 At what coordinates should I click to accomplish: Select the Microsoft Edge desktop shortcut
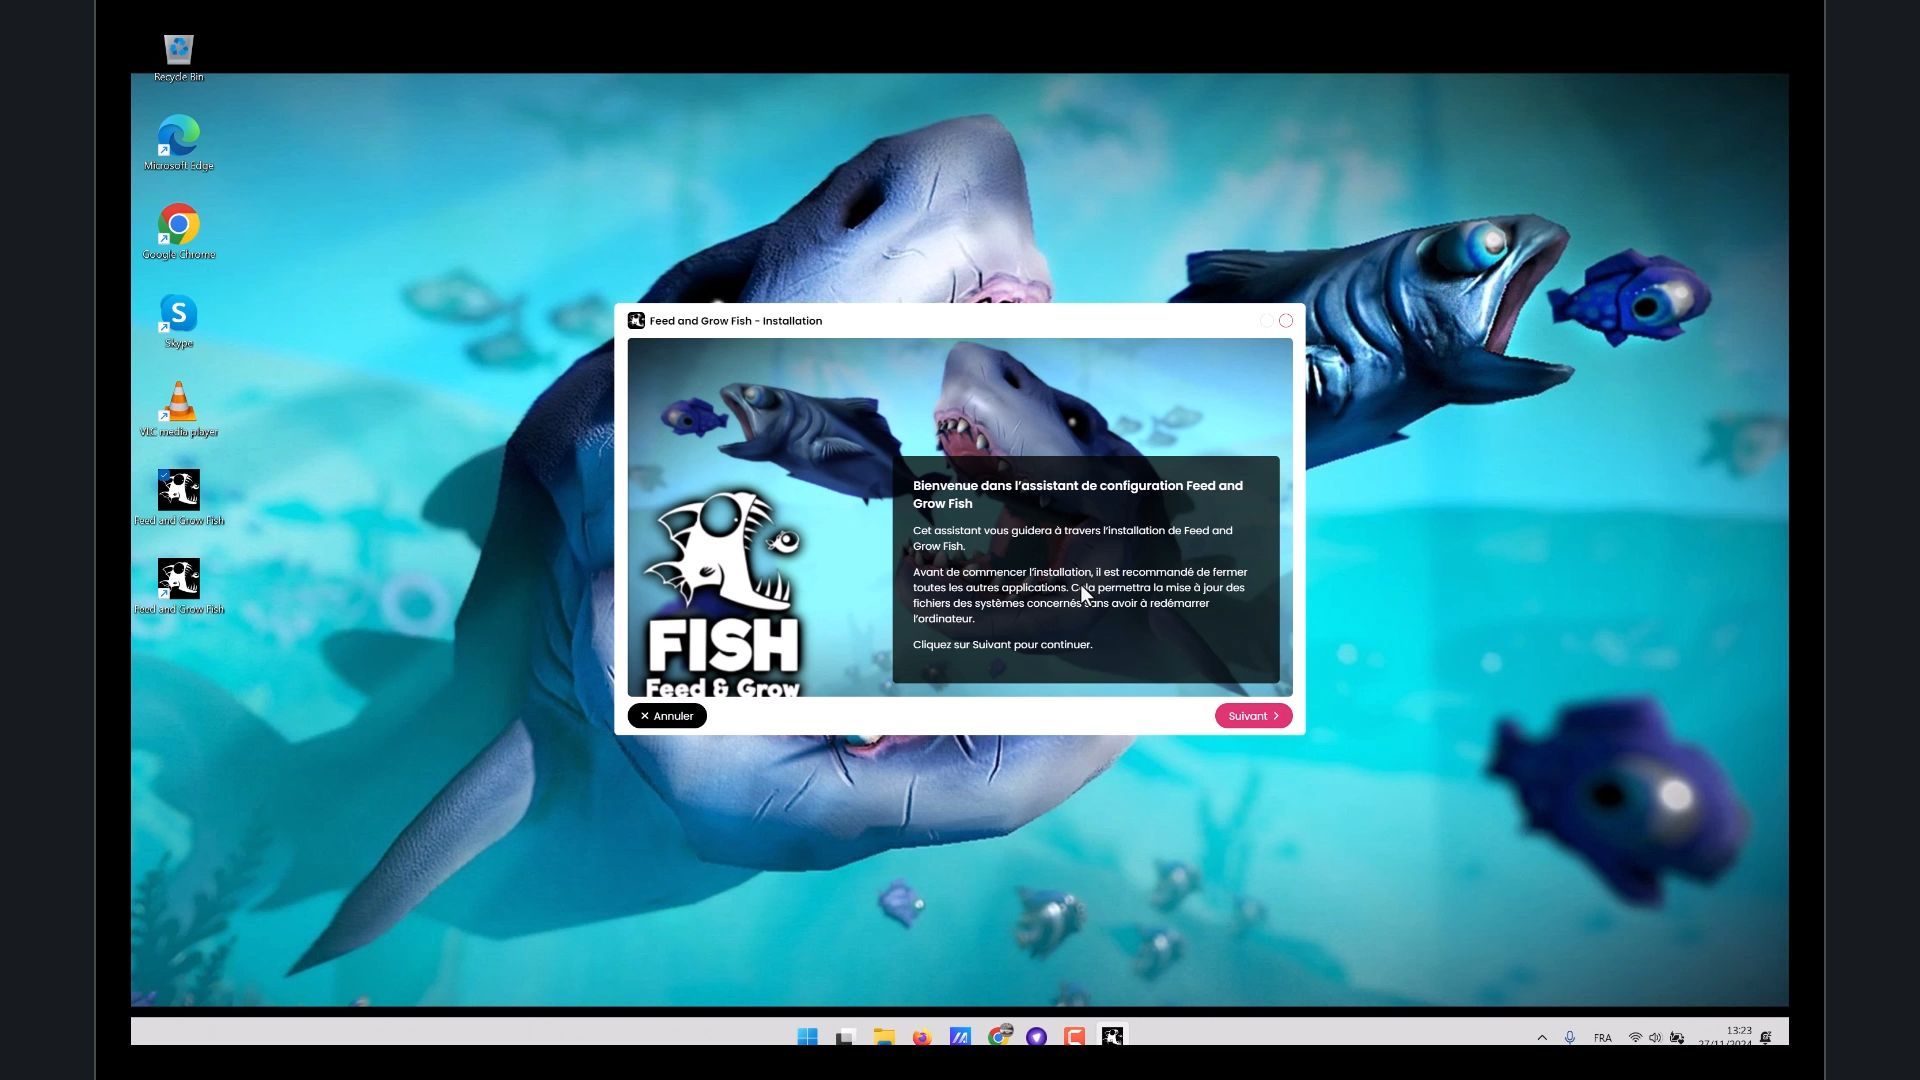point(179,143)
